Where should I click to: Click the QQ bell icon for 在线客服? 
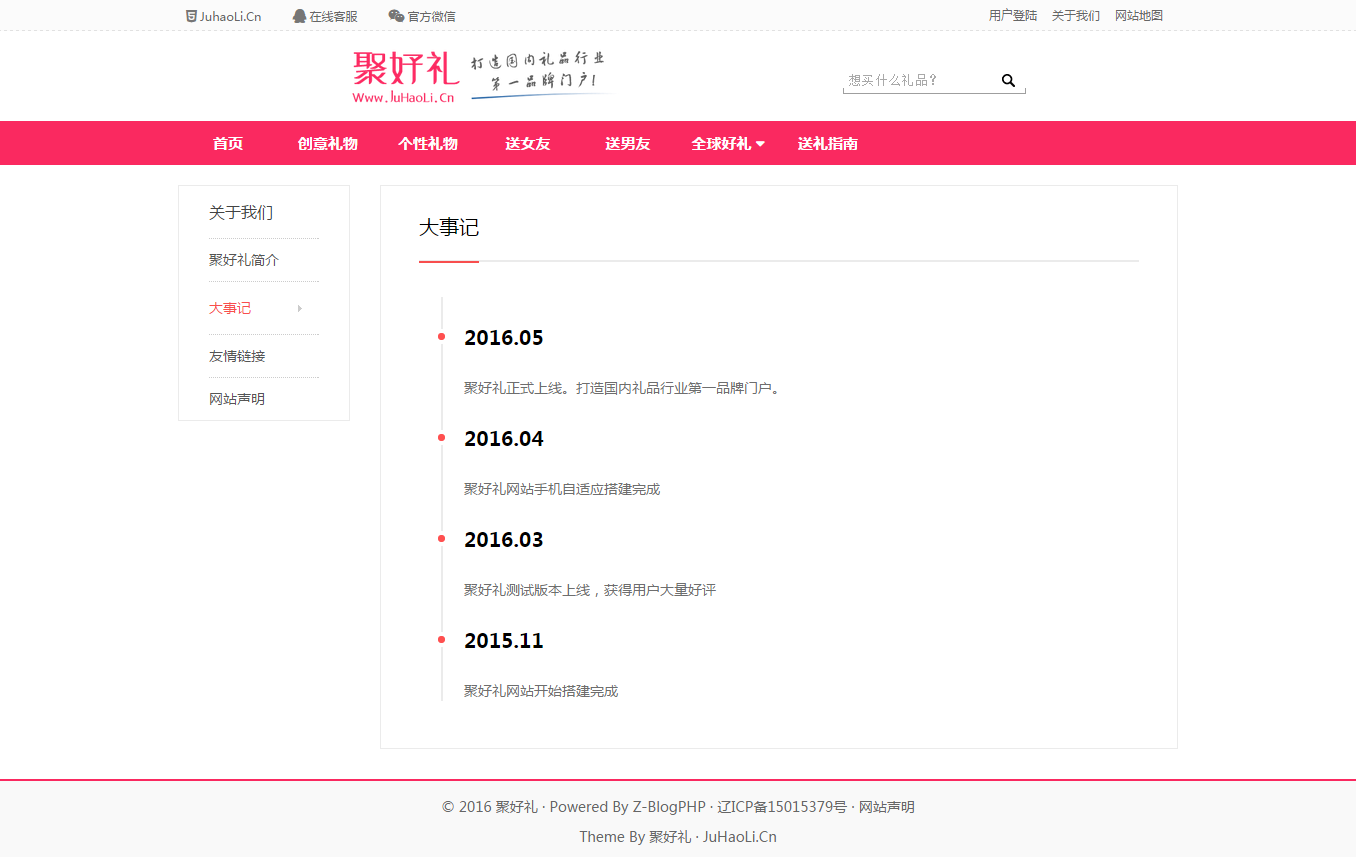click(297, 15)
